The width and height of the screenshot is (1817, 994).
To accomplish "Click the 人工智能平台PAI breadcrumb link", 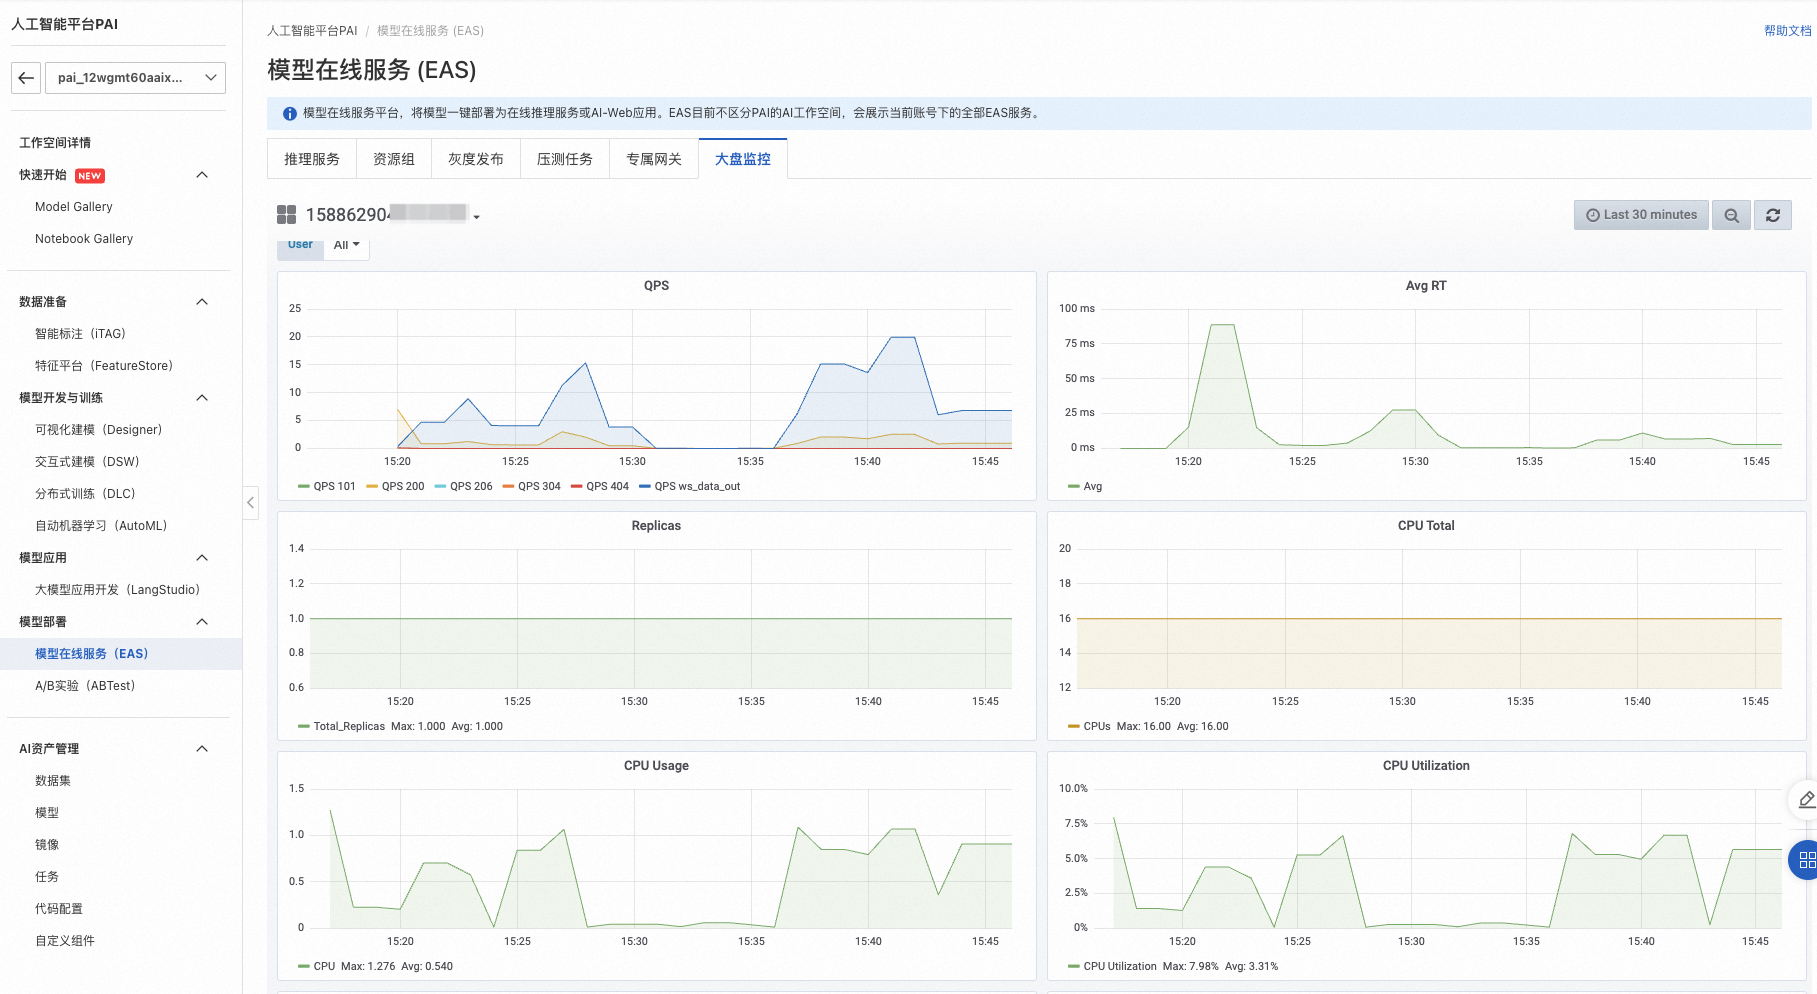I will pyautogui.click(x=312, y=31).
